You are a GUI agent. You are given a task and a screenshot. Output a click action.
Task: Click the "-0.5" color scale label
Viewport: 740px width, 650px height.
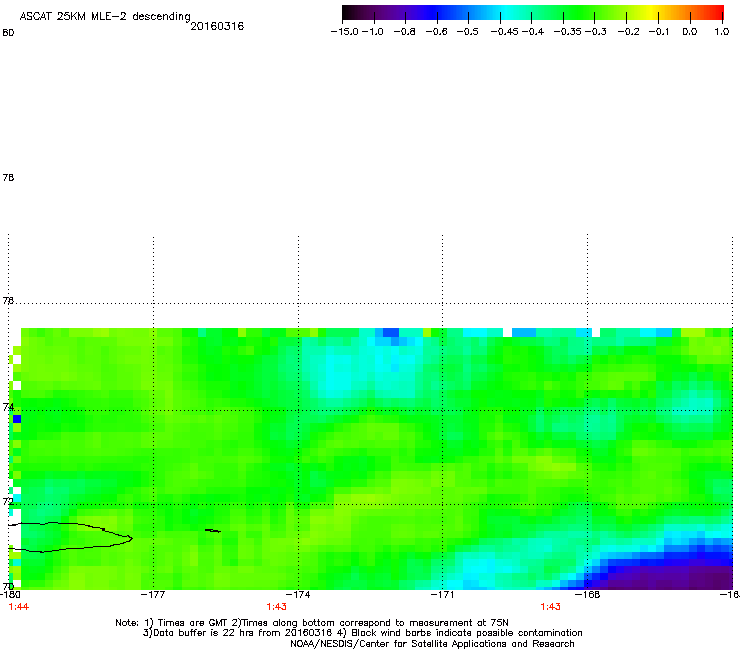(x=468, y=32)
